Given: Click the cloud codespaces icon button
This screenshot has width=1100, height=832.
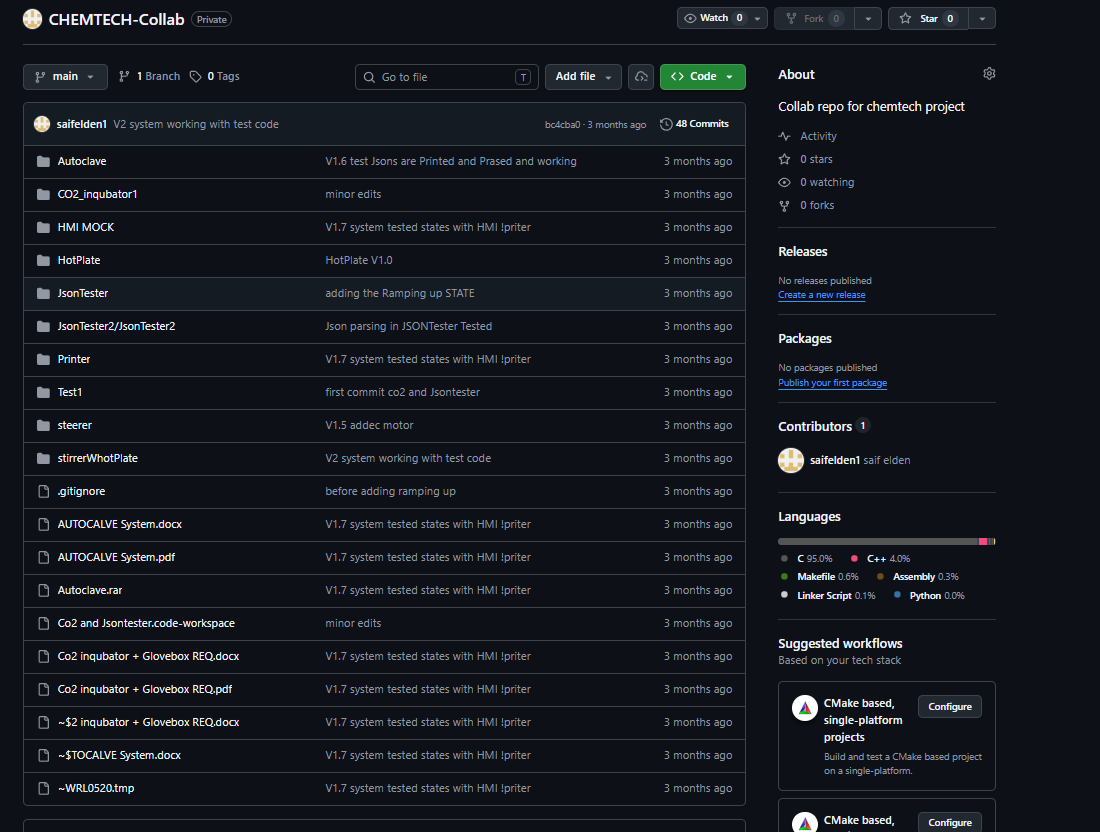Looking at the screenshot, I should [x=640, y=76].
